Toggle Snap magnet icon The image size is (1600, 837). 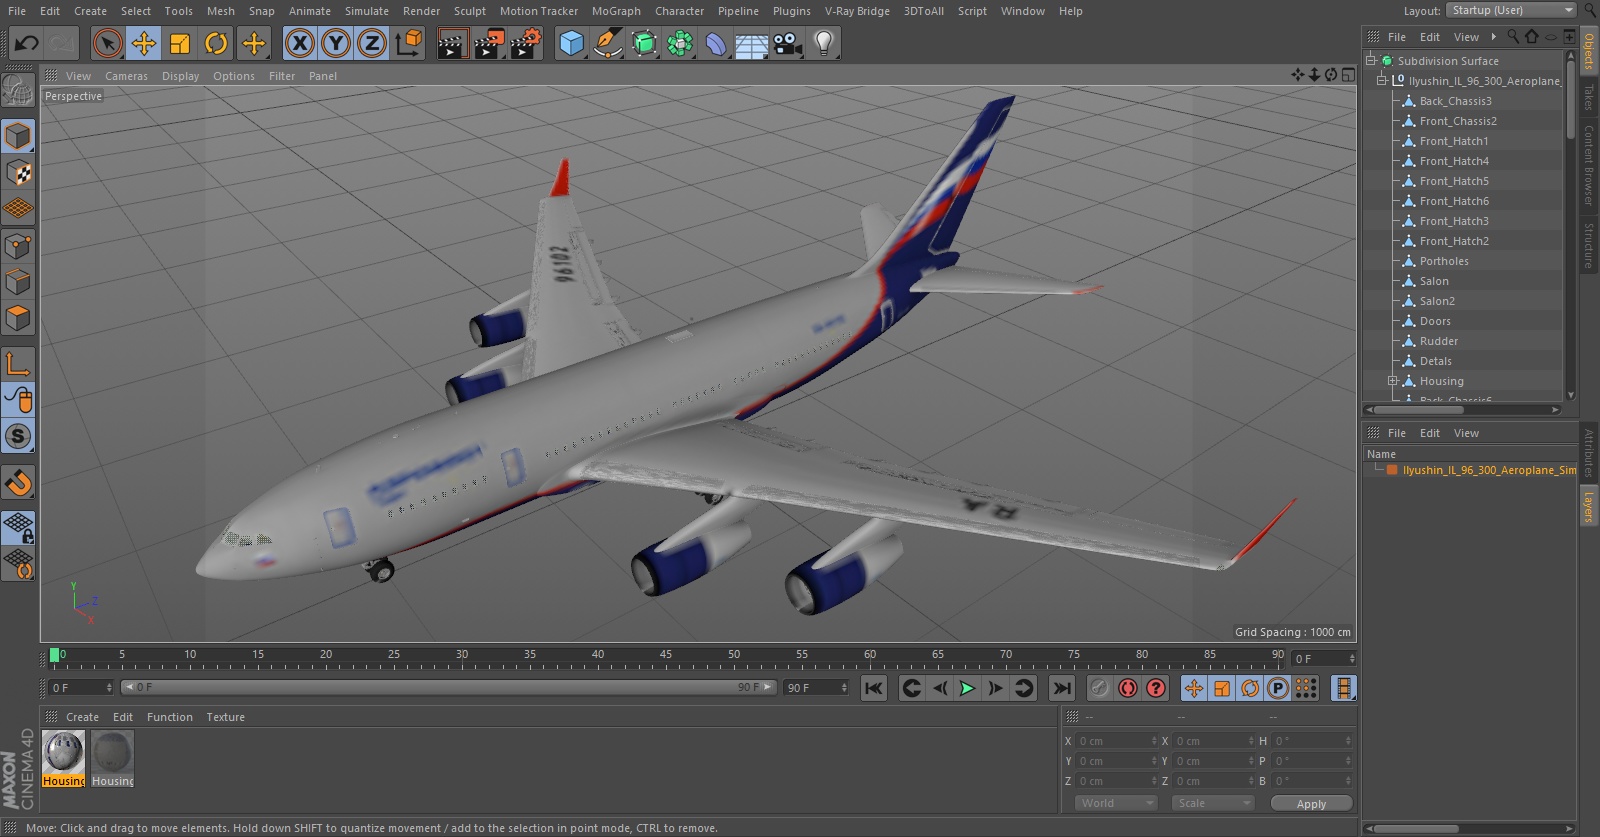click(18, 483)
